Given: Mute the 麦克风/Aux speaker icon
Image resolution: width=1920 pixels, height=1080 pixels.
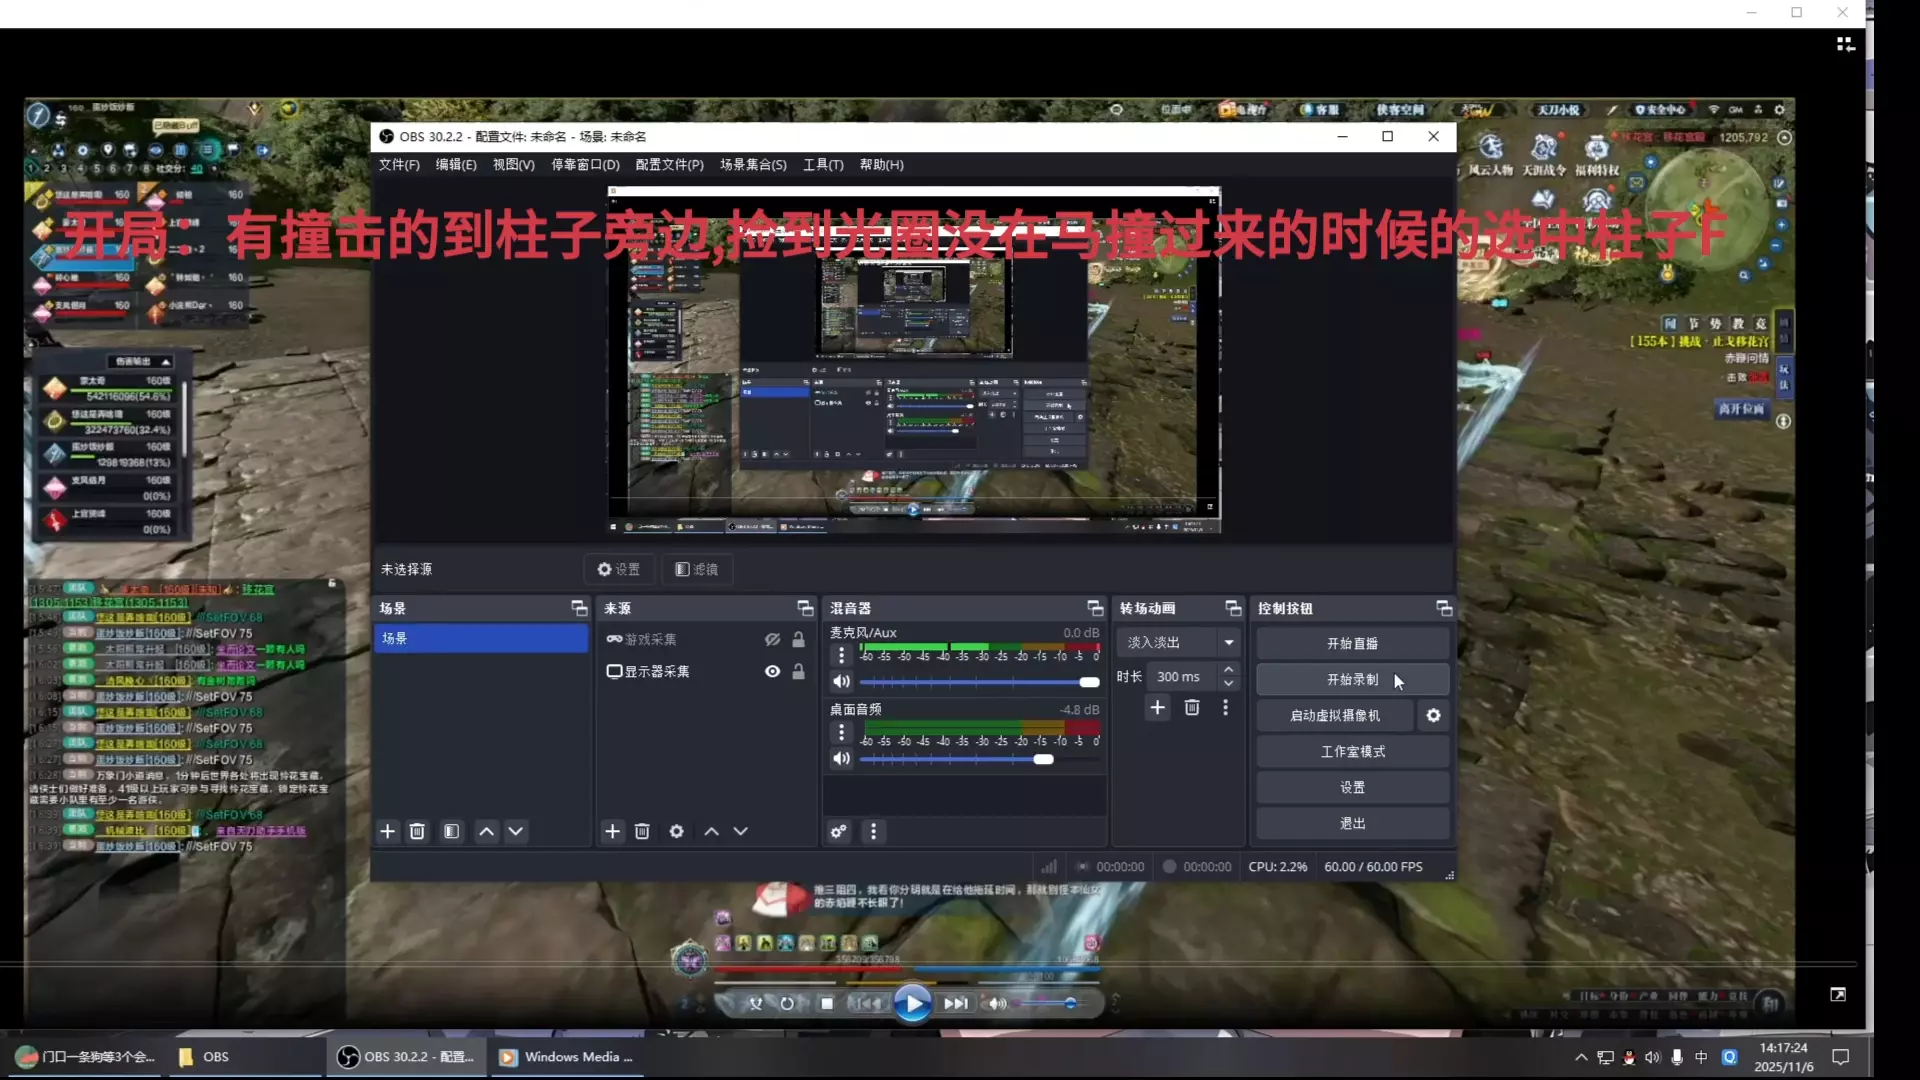Looking at the screenshot, I should pyautogui.click(x=841, y=681).
